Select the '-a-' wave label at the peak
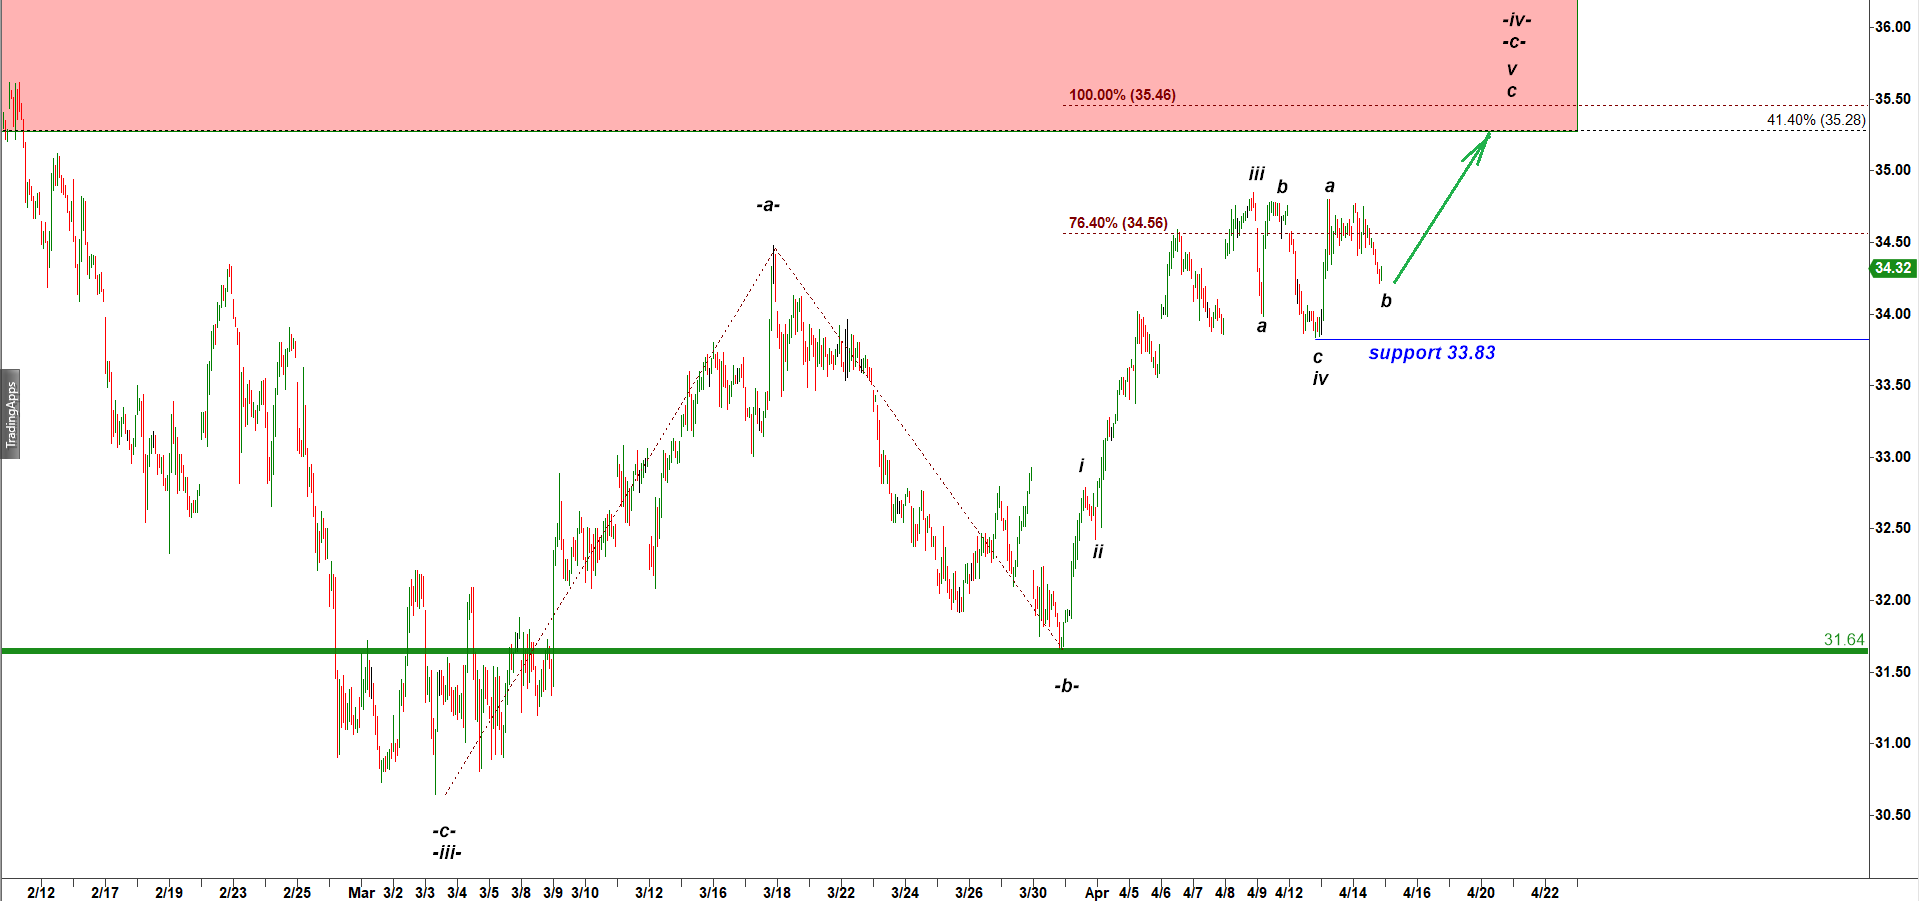 pos(767,206)
